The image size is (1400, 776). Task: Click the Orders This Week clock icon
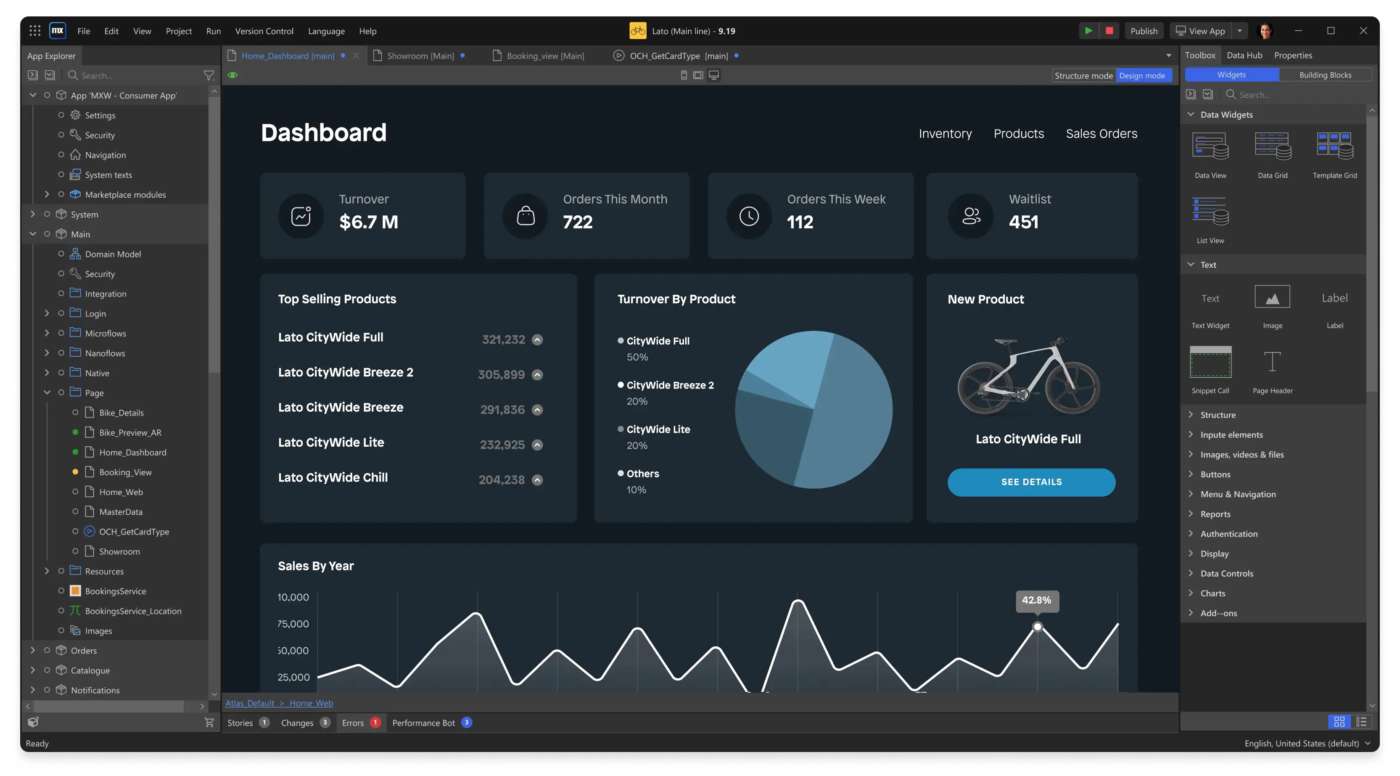point(748,216)
